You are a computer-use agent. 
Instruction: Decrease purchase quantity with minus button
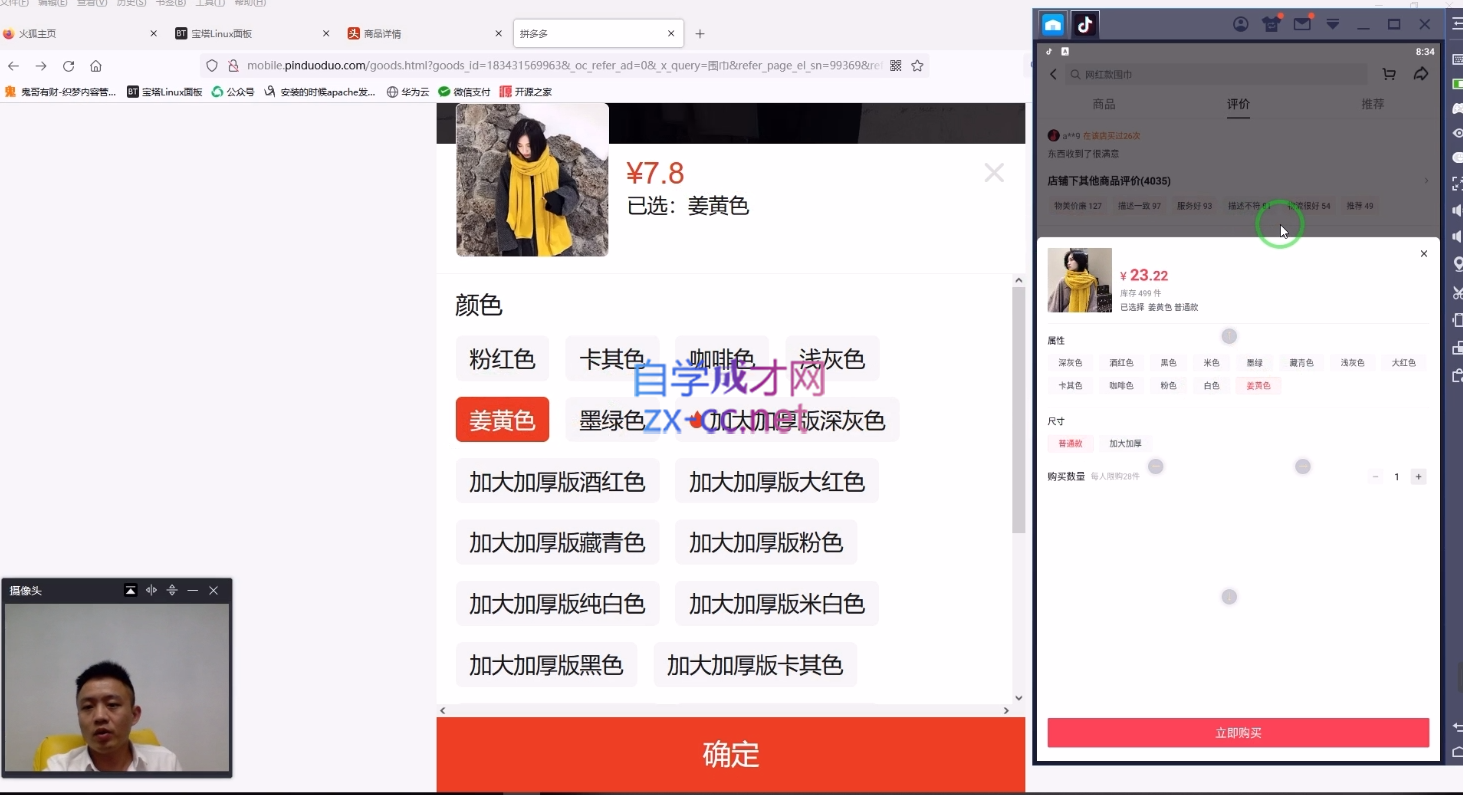[1375, 477]
